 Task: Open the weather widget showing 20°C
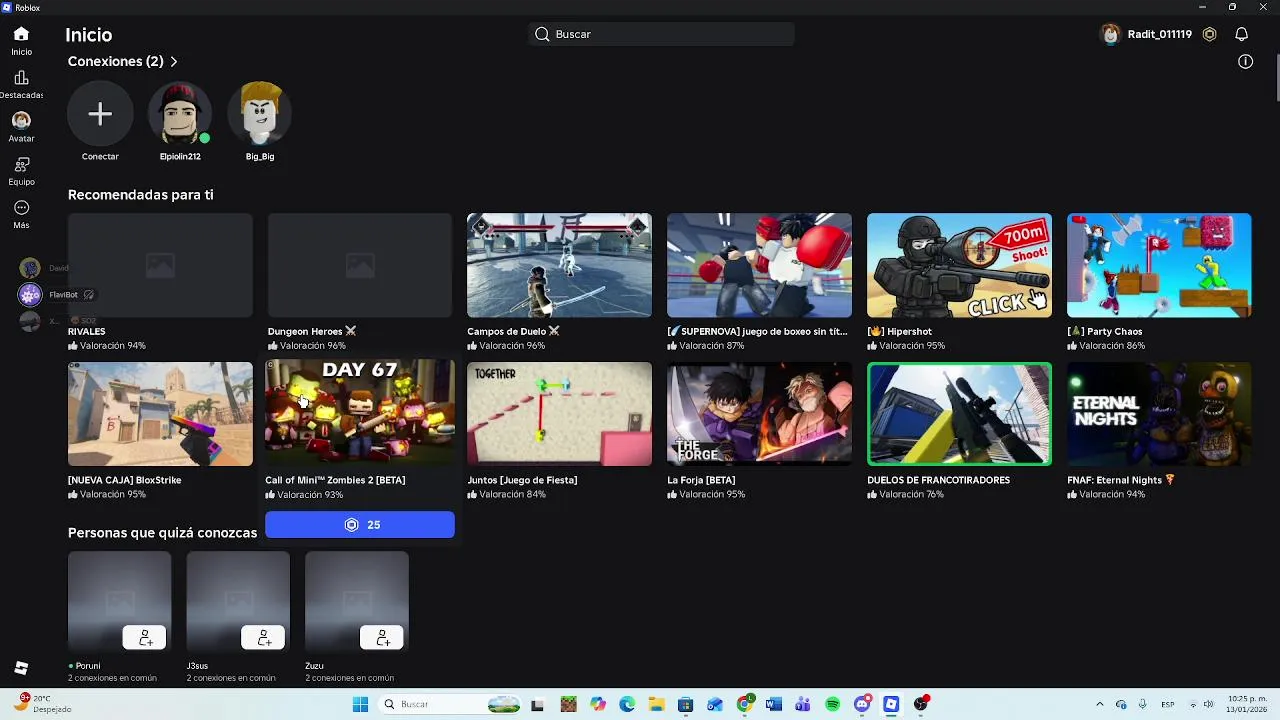pyautogui.click(x=42, y=704)
